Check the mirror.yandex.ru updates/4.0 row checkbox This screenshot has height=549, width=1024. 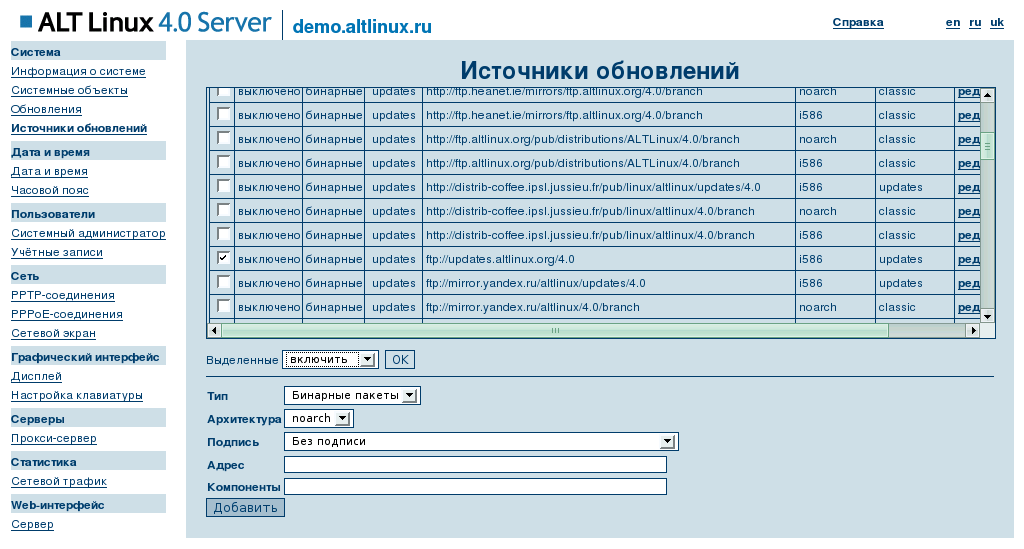tap(223, 282)
